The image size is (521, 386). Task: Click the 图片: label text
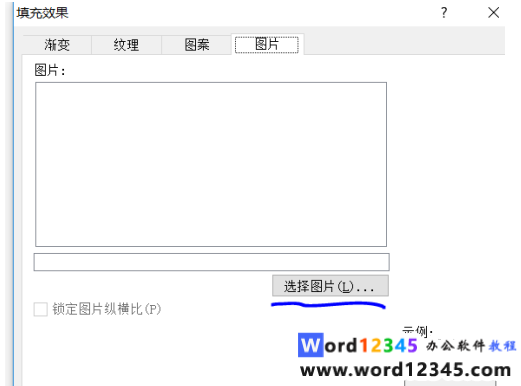pos(50,70)
